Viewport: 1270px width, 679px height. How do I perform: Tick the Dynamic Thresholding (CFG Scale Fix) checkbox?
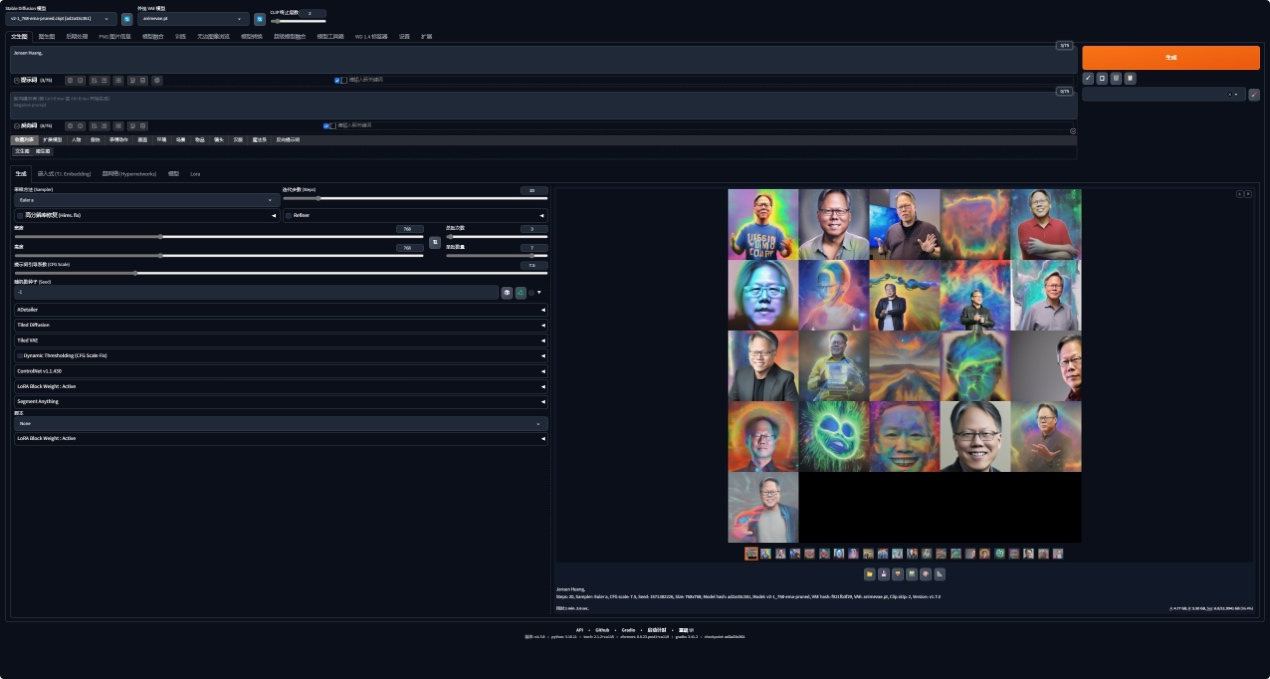(x=20, y=355)
